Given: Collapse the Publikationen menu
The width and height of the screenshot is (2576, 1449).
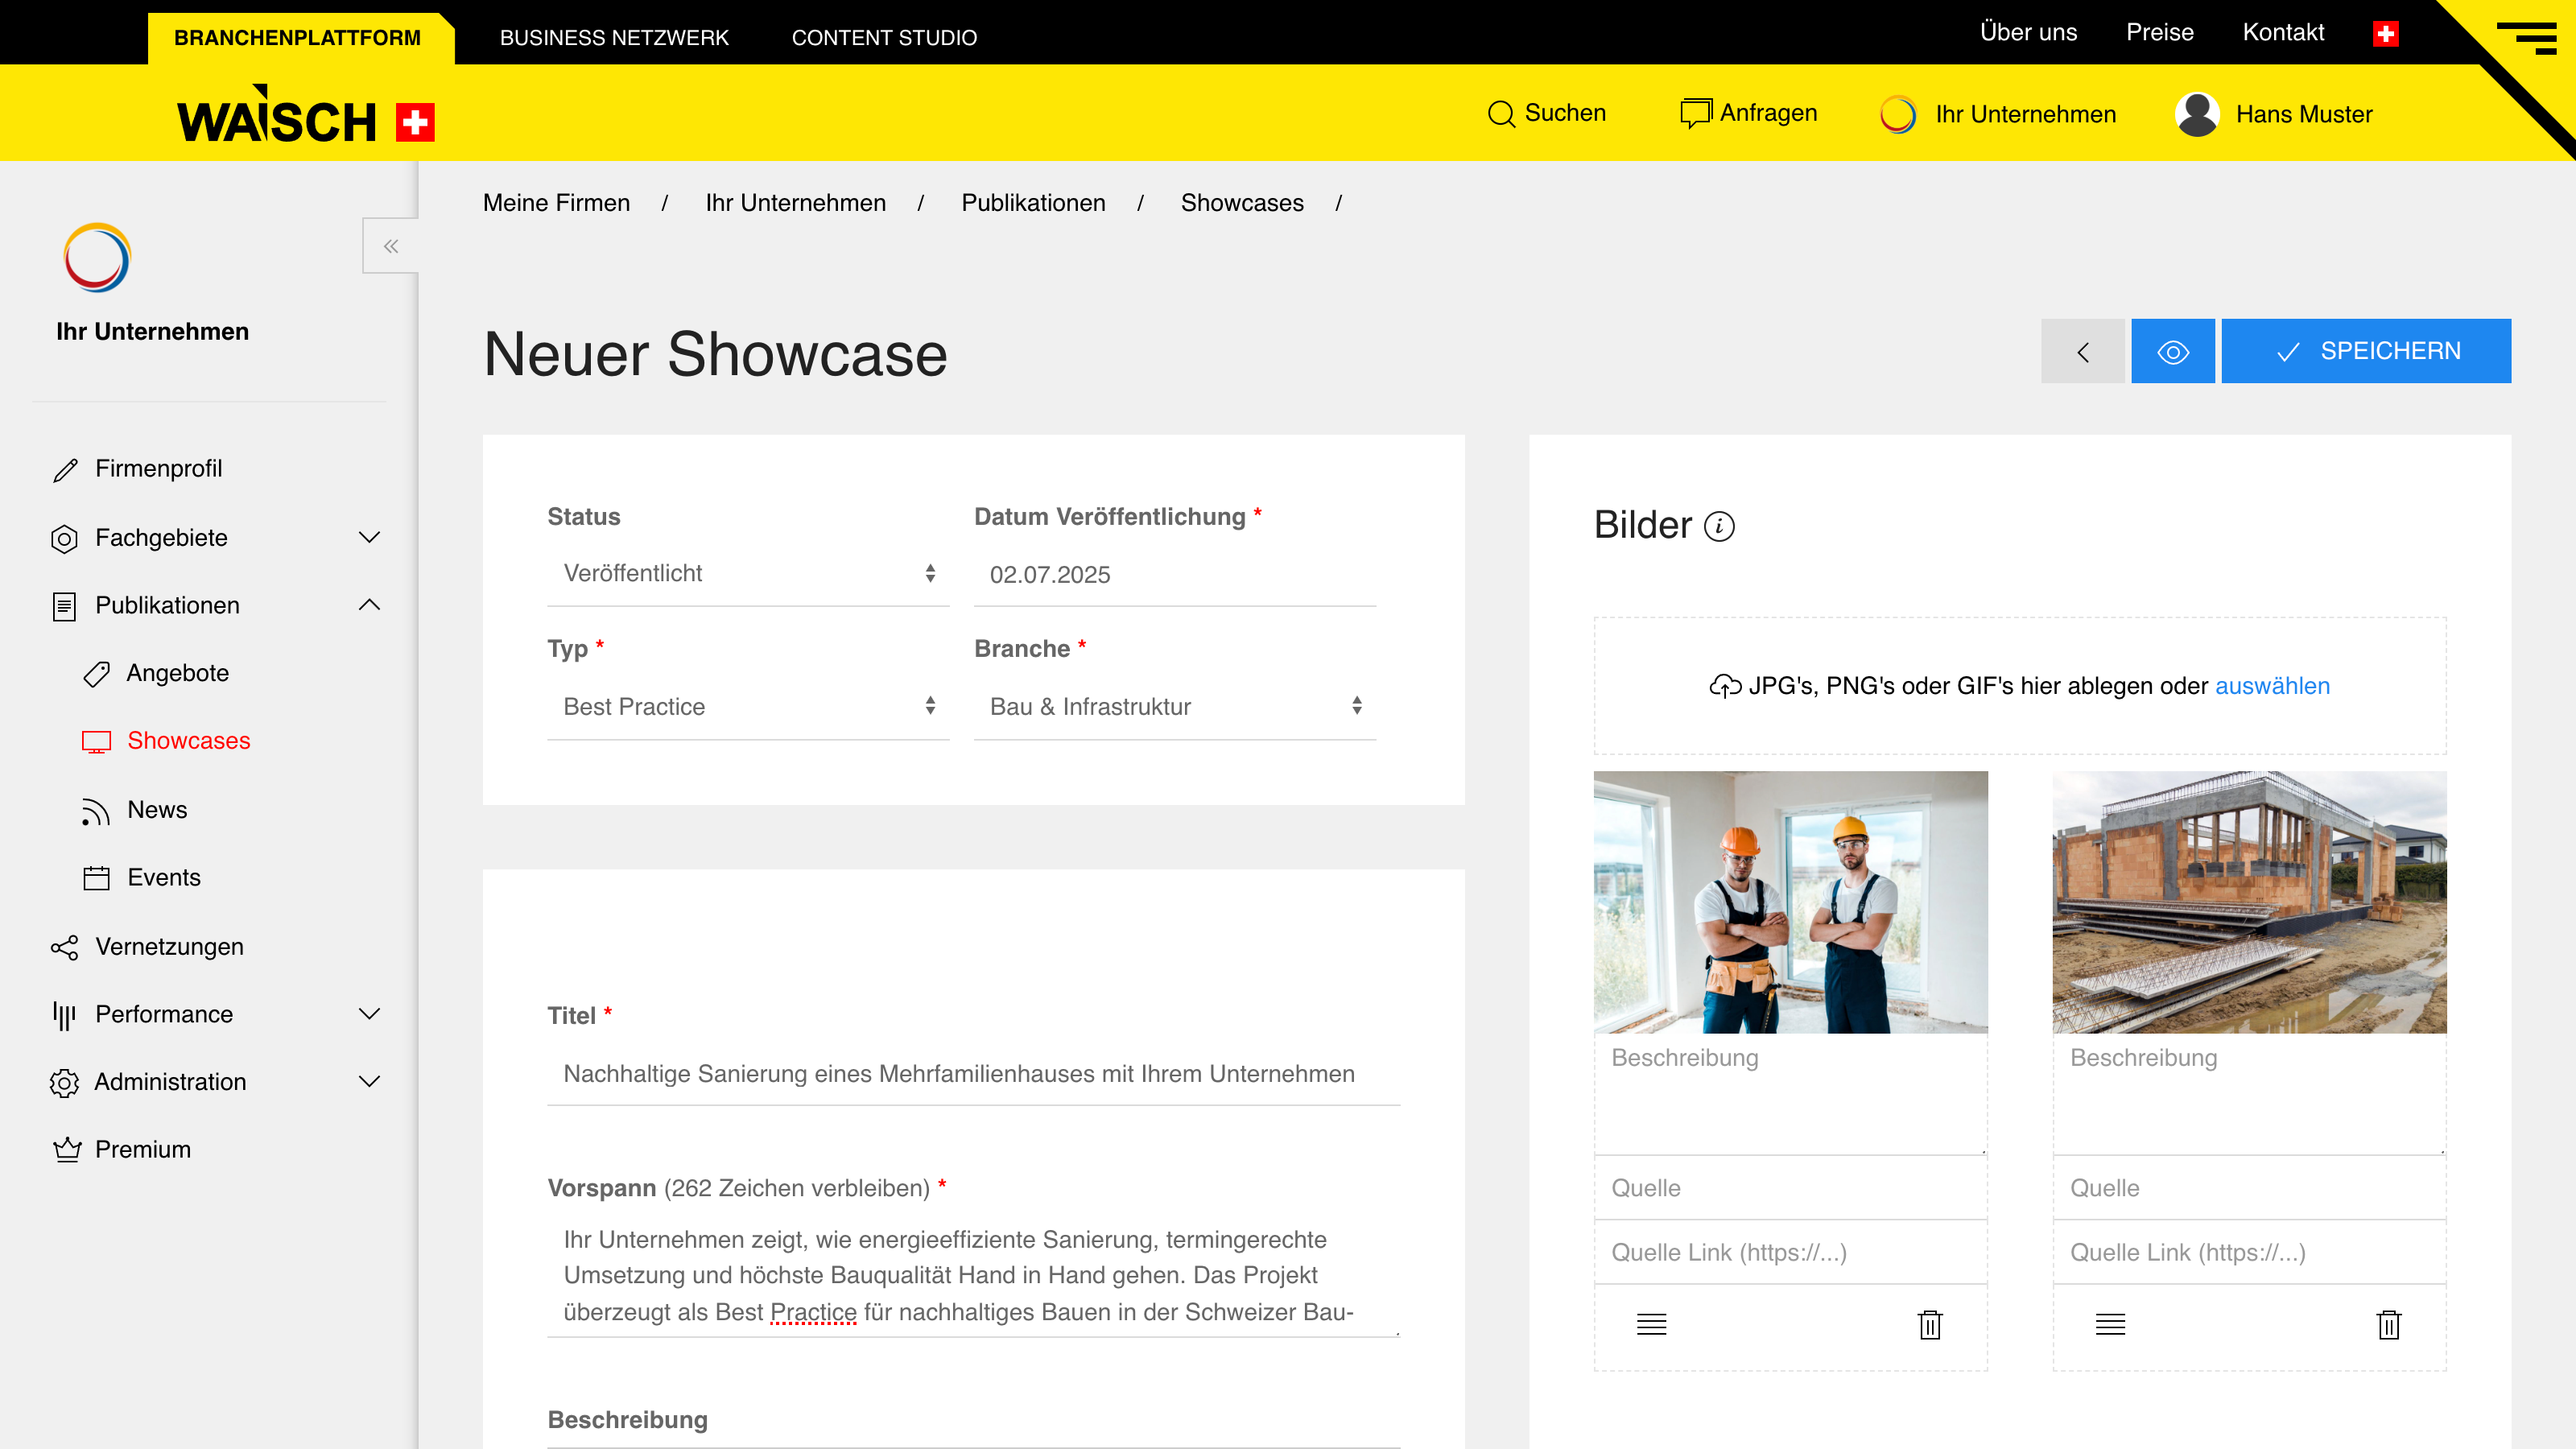Looking at the screenshot, I should [x=369, y=605].
